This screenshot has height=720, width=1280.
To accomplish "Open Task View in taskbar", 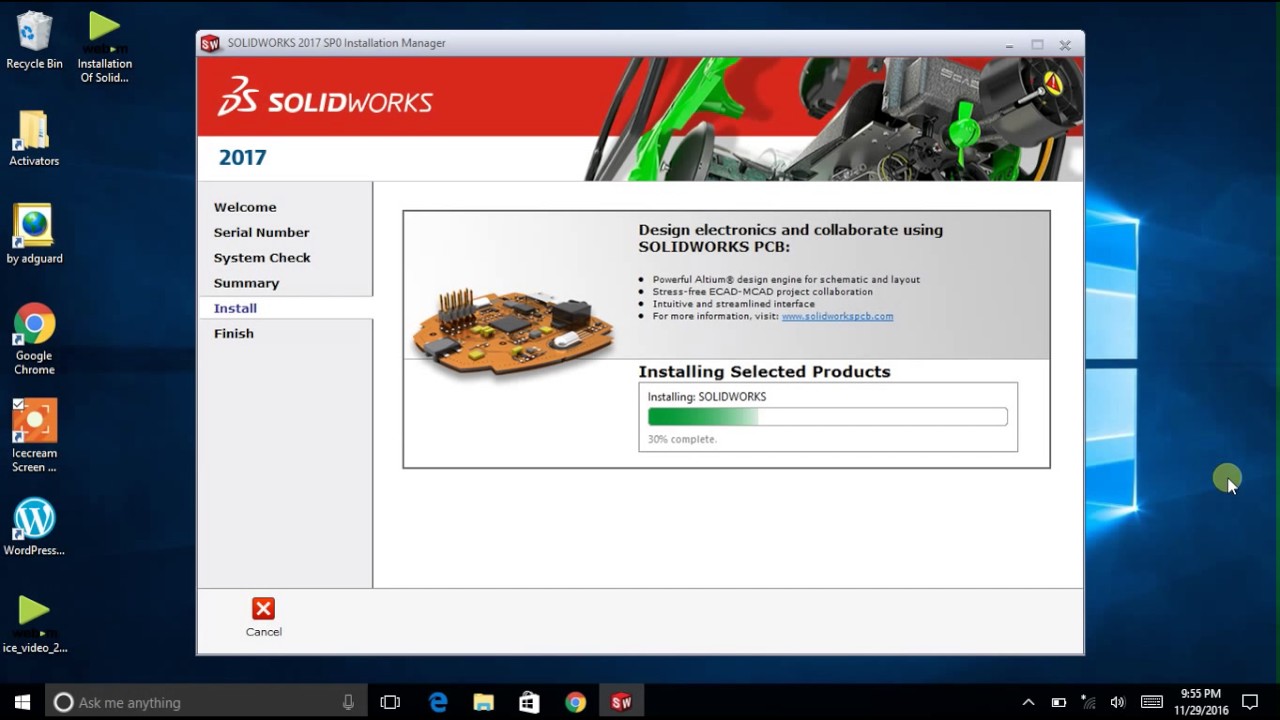I will [390, 702].
